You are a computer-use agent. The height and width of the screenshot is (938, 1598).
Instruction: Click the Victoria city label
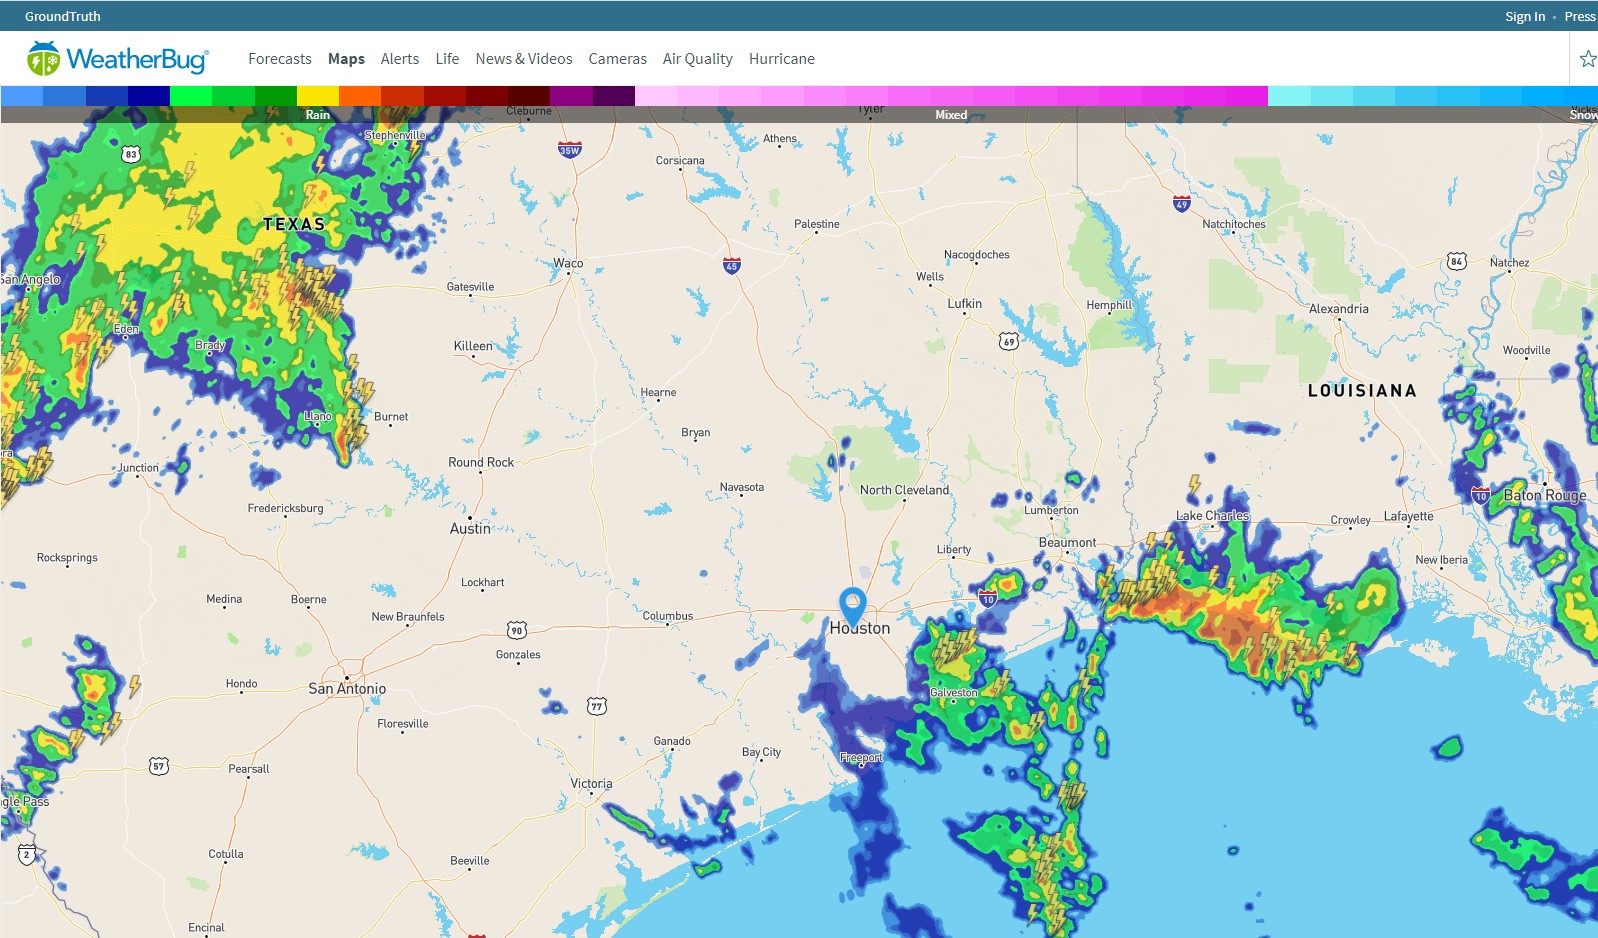coord(591,784)
